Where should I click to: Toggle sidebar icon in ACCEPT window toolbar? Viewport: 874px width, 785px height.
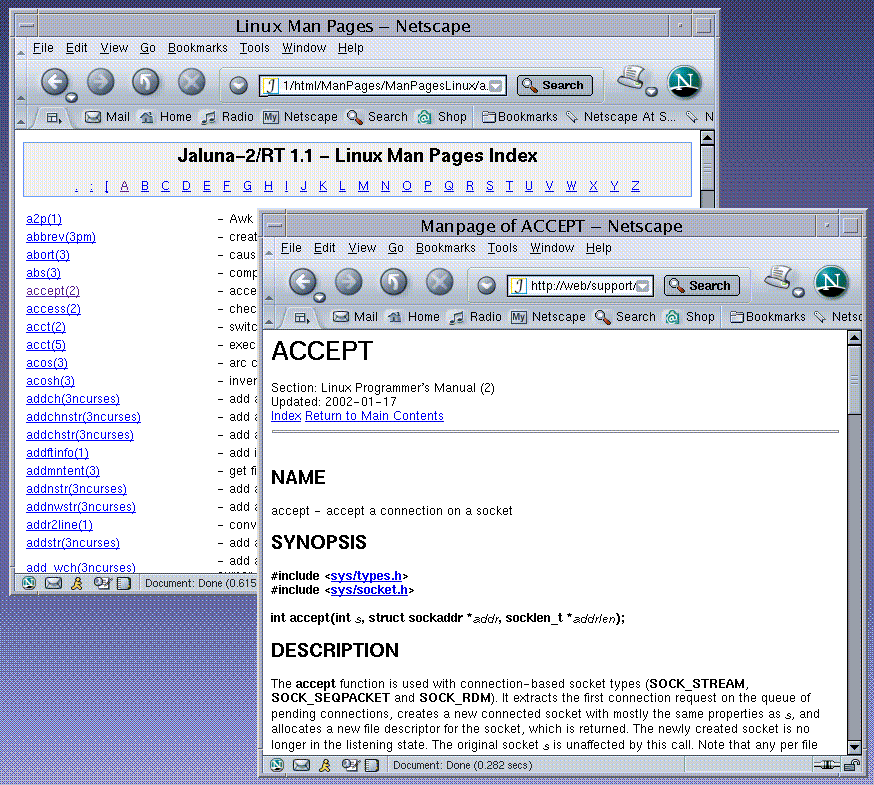(x=302, y=318)
